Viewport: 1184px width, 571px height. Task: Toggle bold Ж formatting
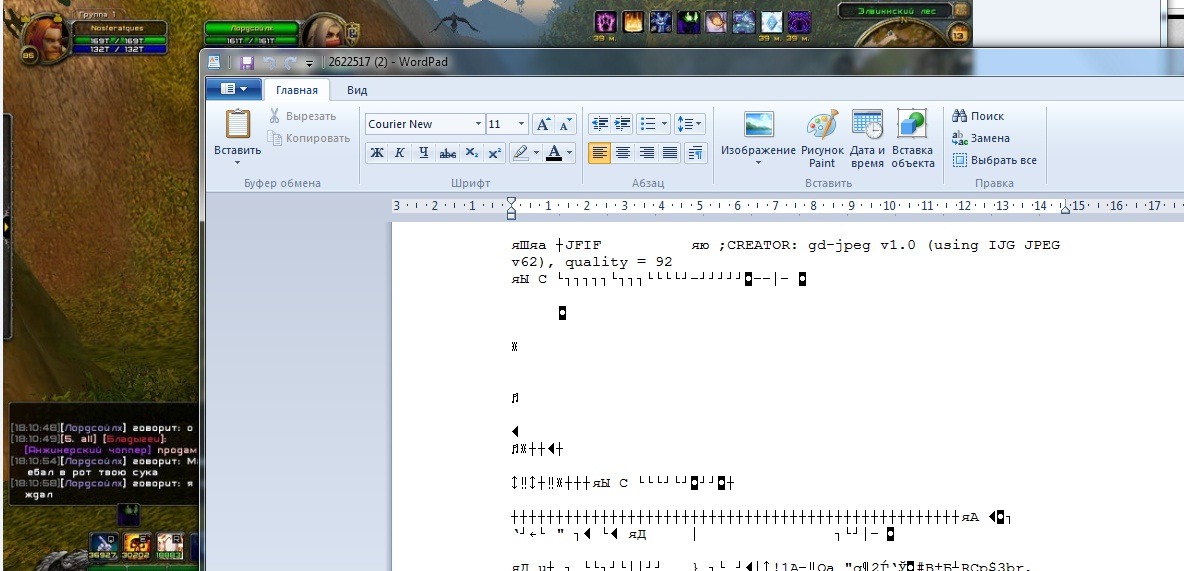coord(376,153)
